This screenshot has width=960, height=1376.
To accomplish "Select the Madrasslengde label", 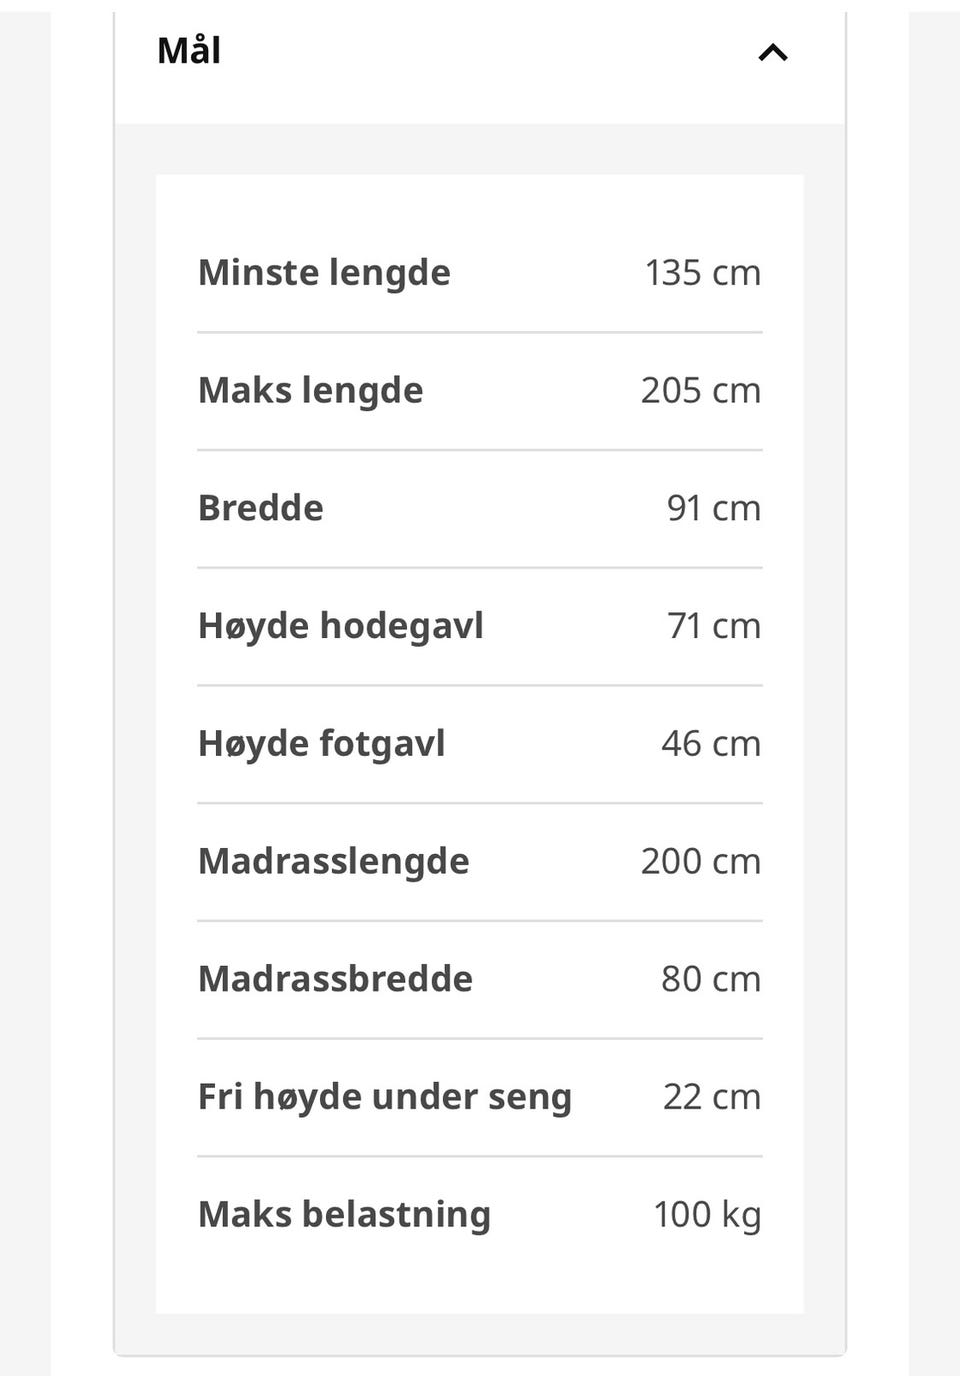I will tap(334, 862).
